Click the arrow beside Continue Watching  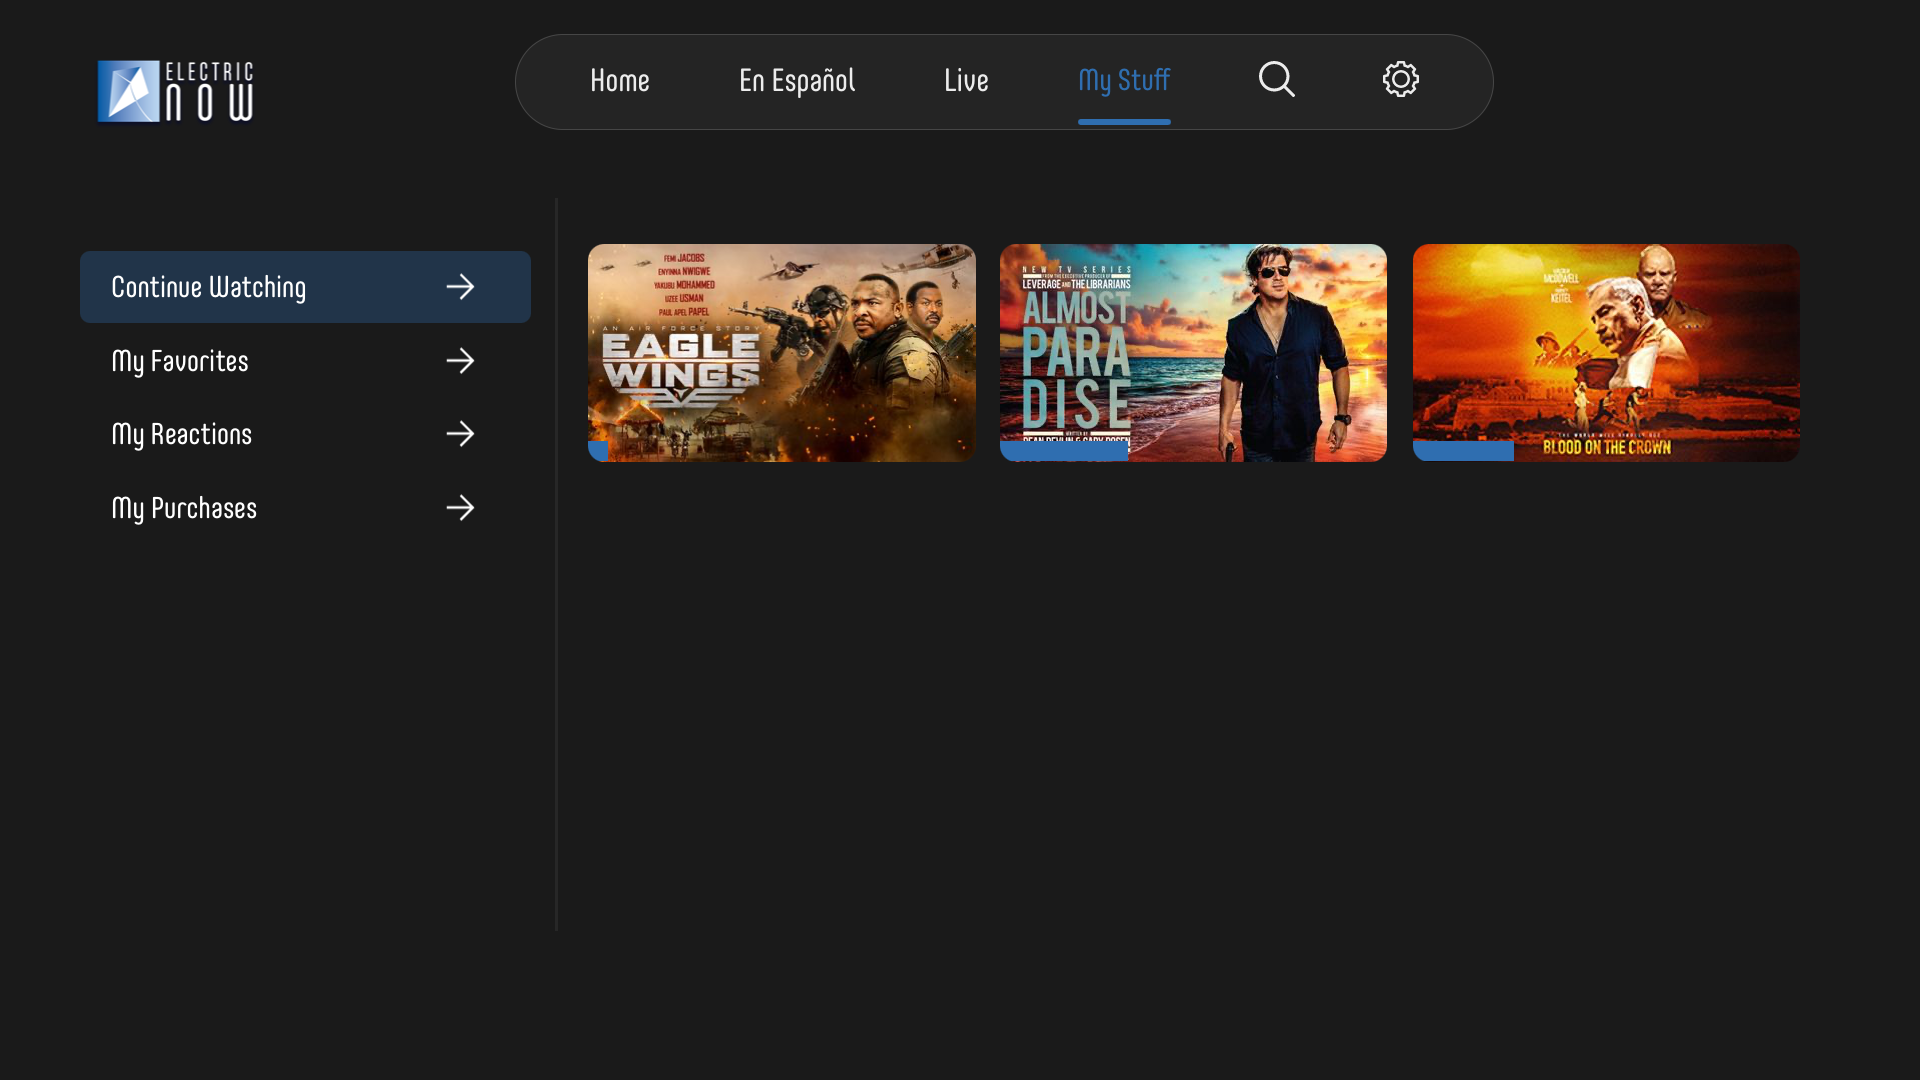click(460, 287)
